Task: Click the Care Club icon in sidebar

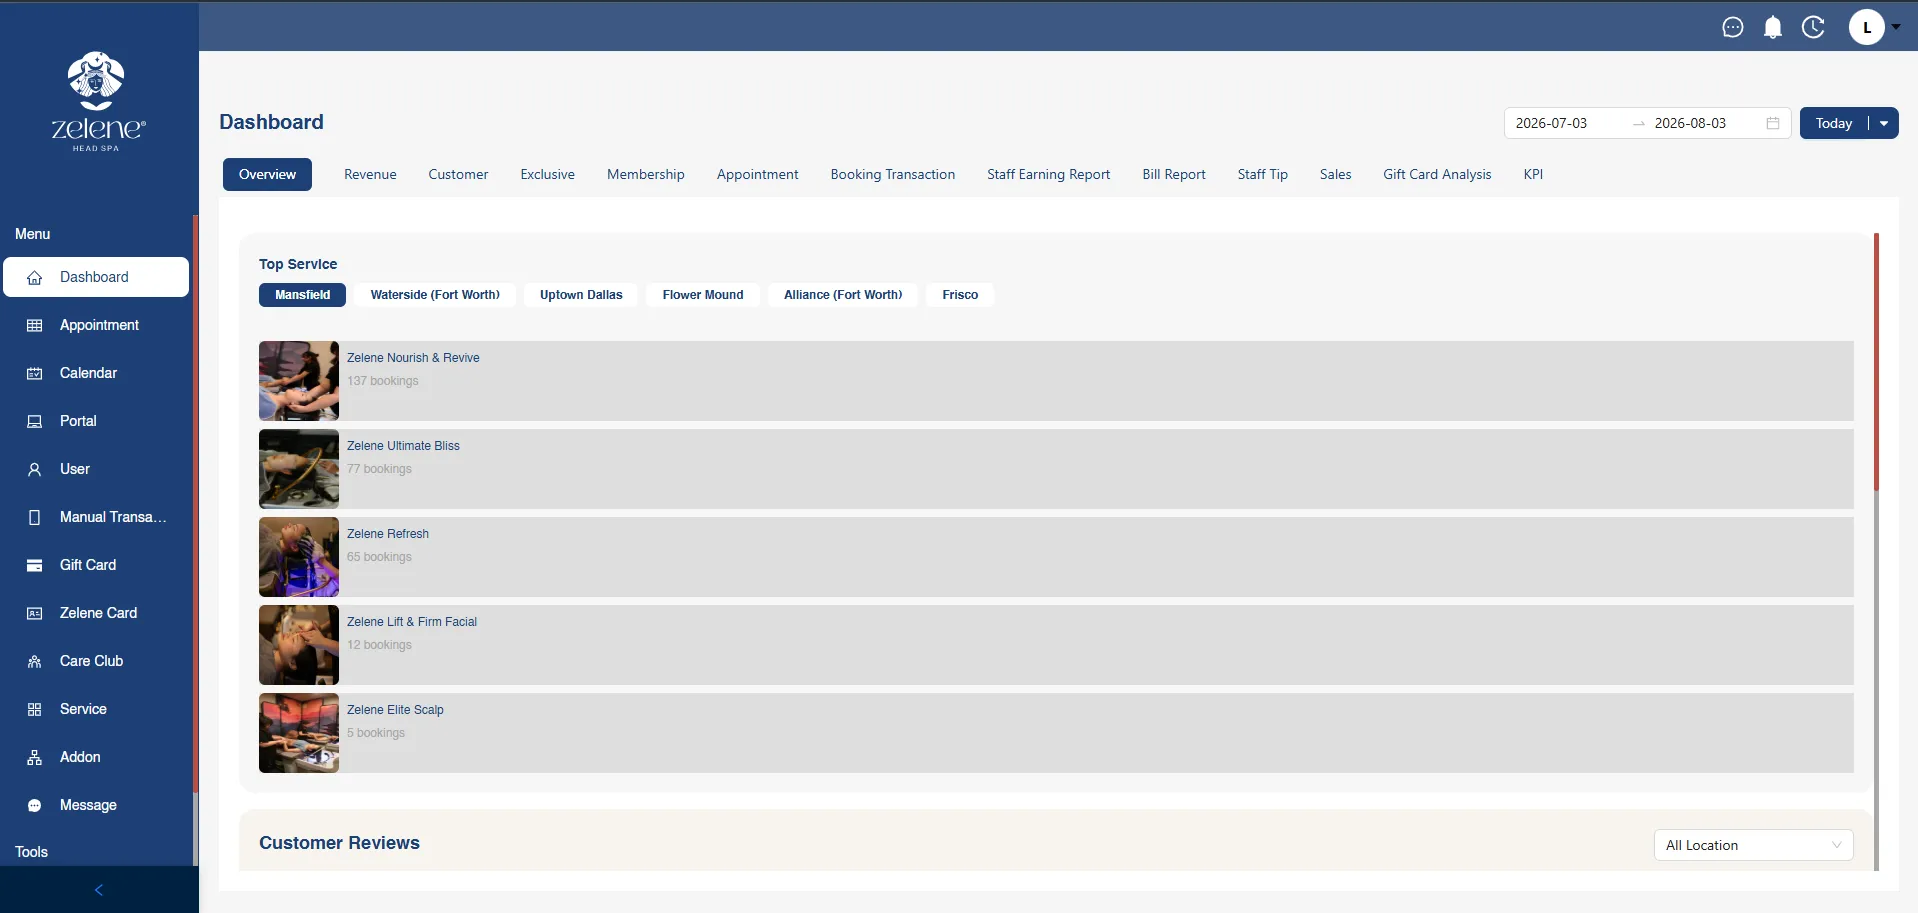Action: pos(35,662)
